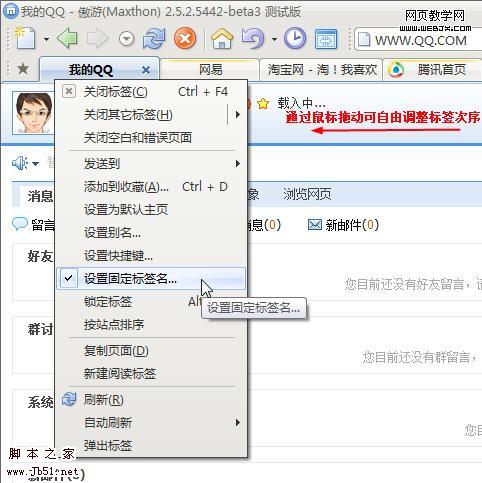Close the 我的QQ tab

(x=146, y=70)
